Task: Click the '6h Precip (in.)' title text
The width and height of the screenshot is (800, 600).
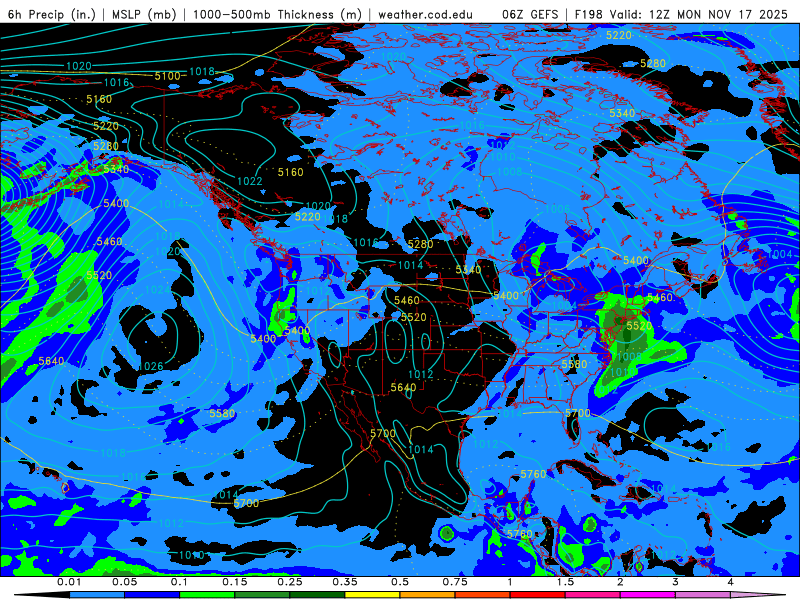Action: click(52, 14)
